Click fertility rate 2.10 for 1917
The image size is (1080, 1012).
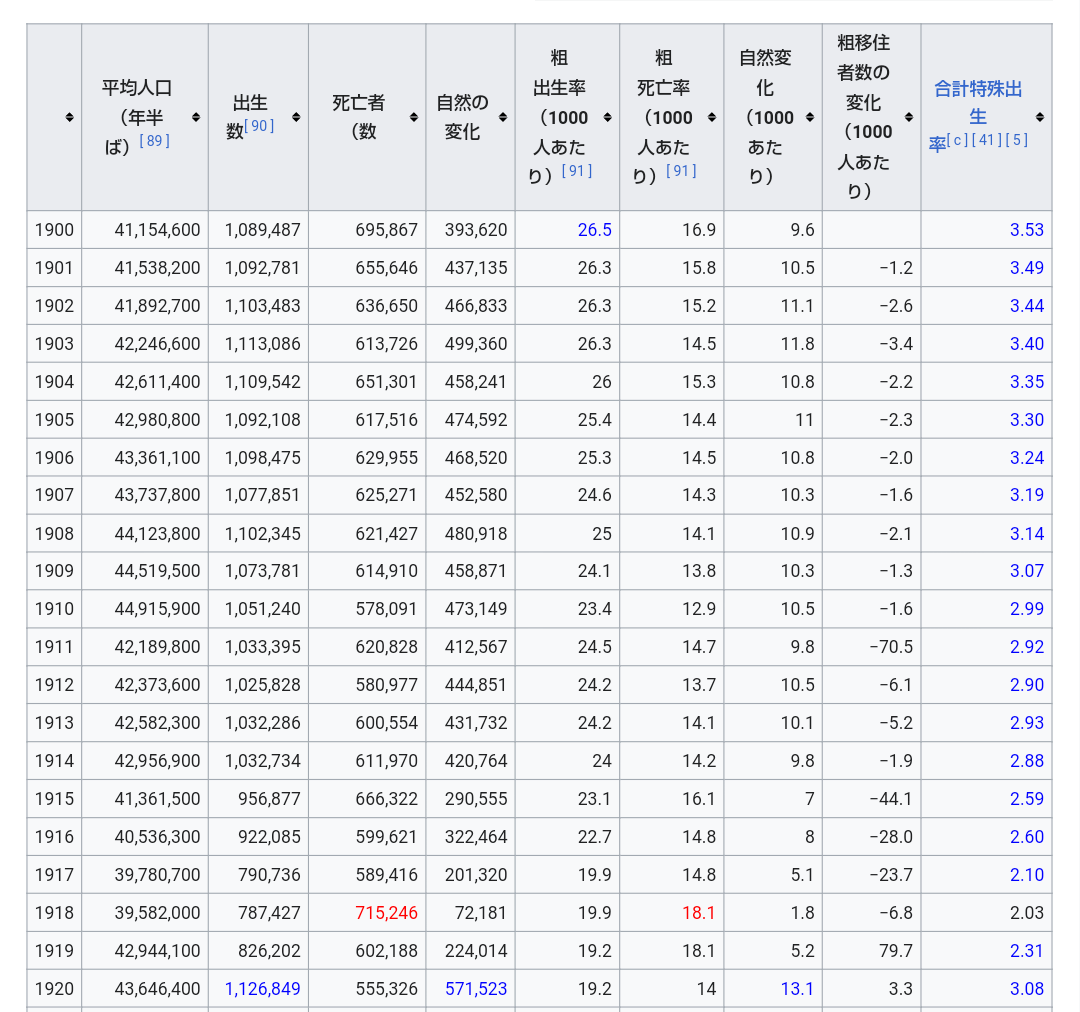pos(1027,875)
